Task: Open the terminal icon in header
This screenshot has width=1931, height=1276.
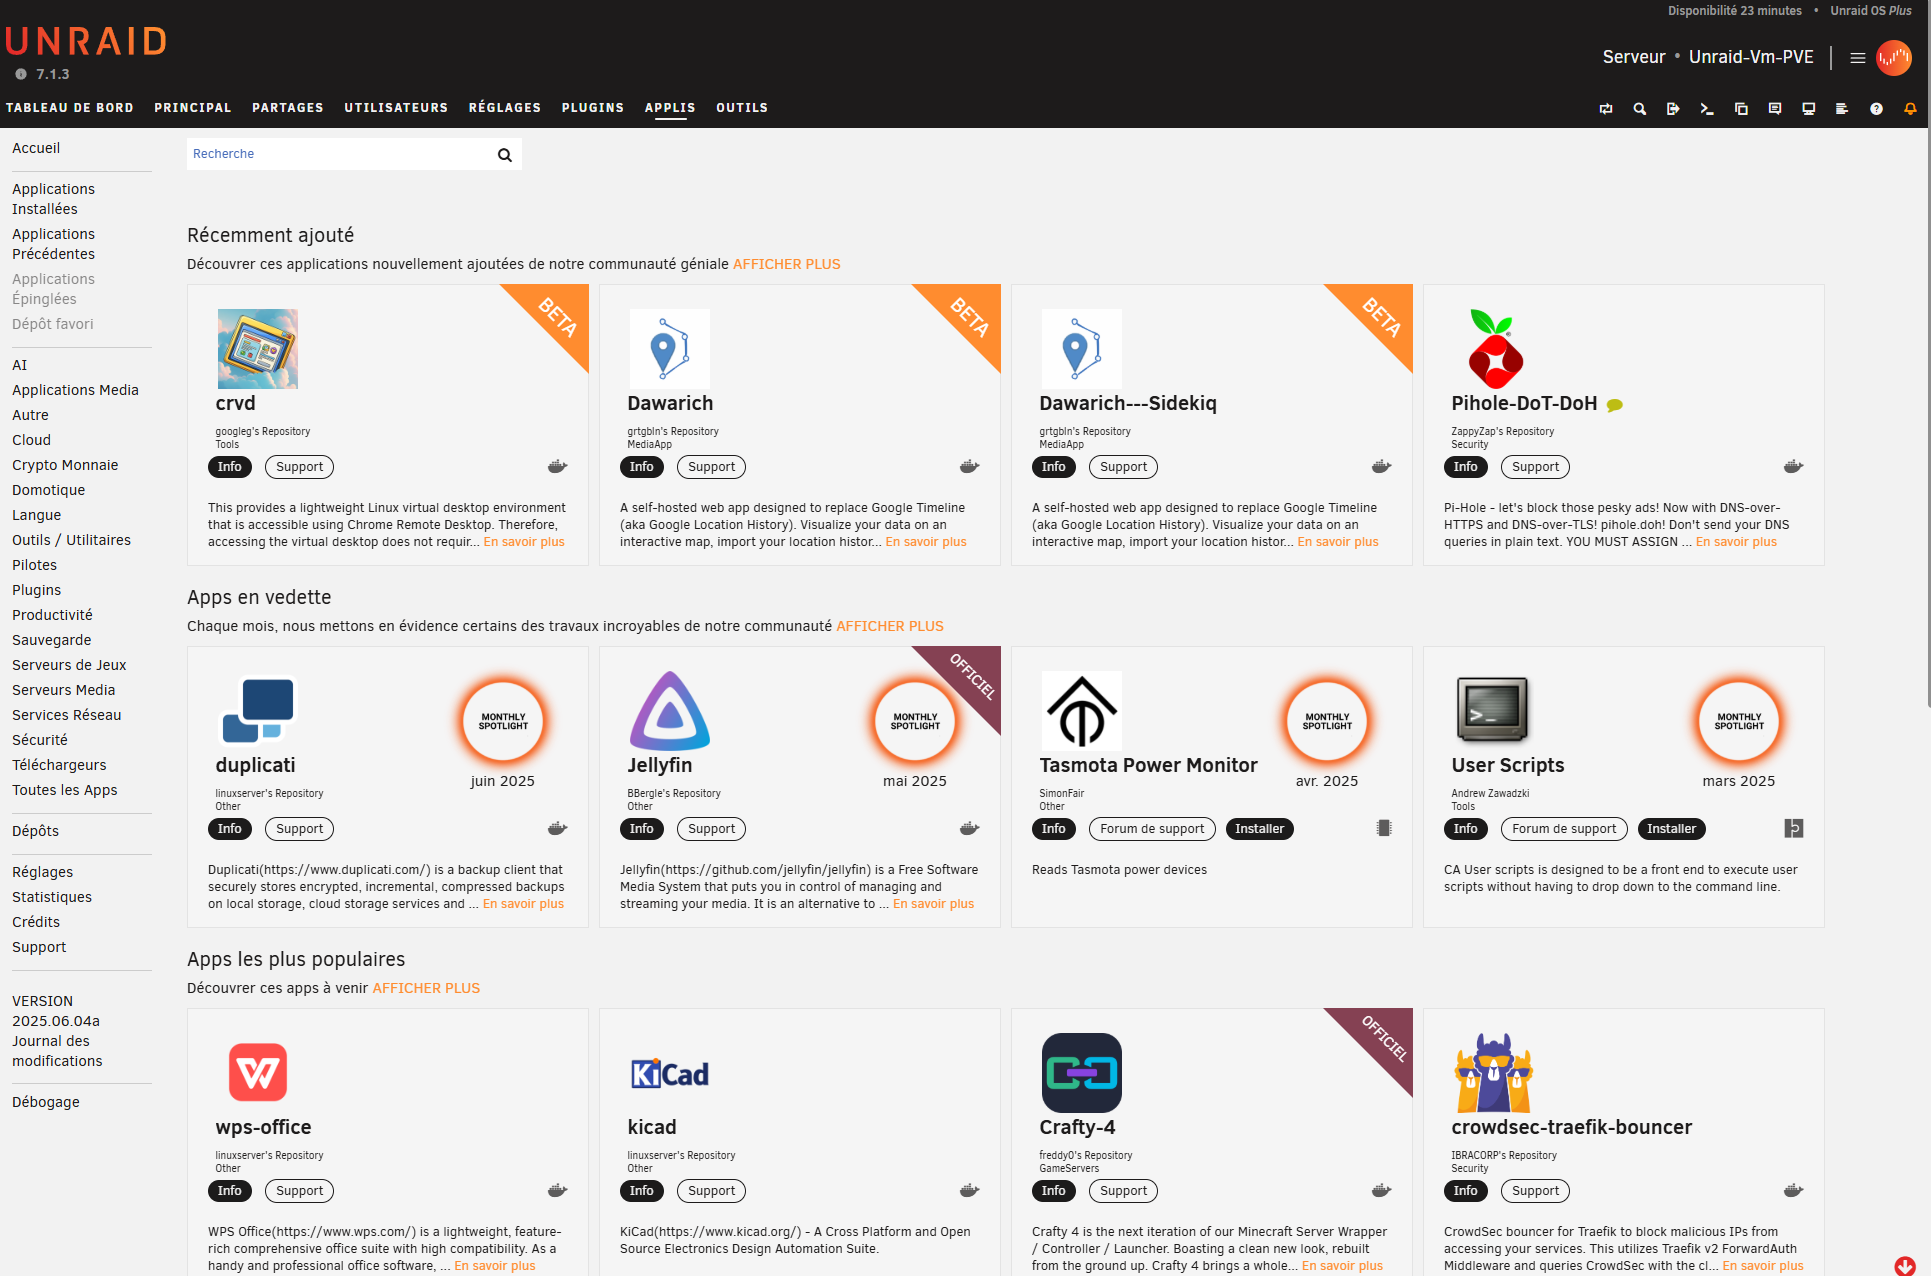Action: click(1707, 109)
